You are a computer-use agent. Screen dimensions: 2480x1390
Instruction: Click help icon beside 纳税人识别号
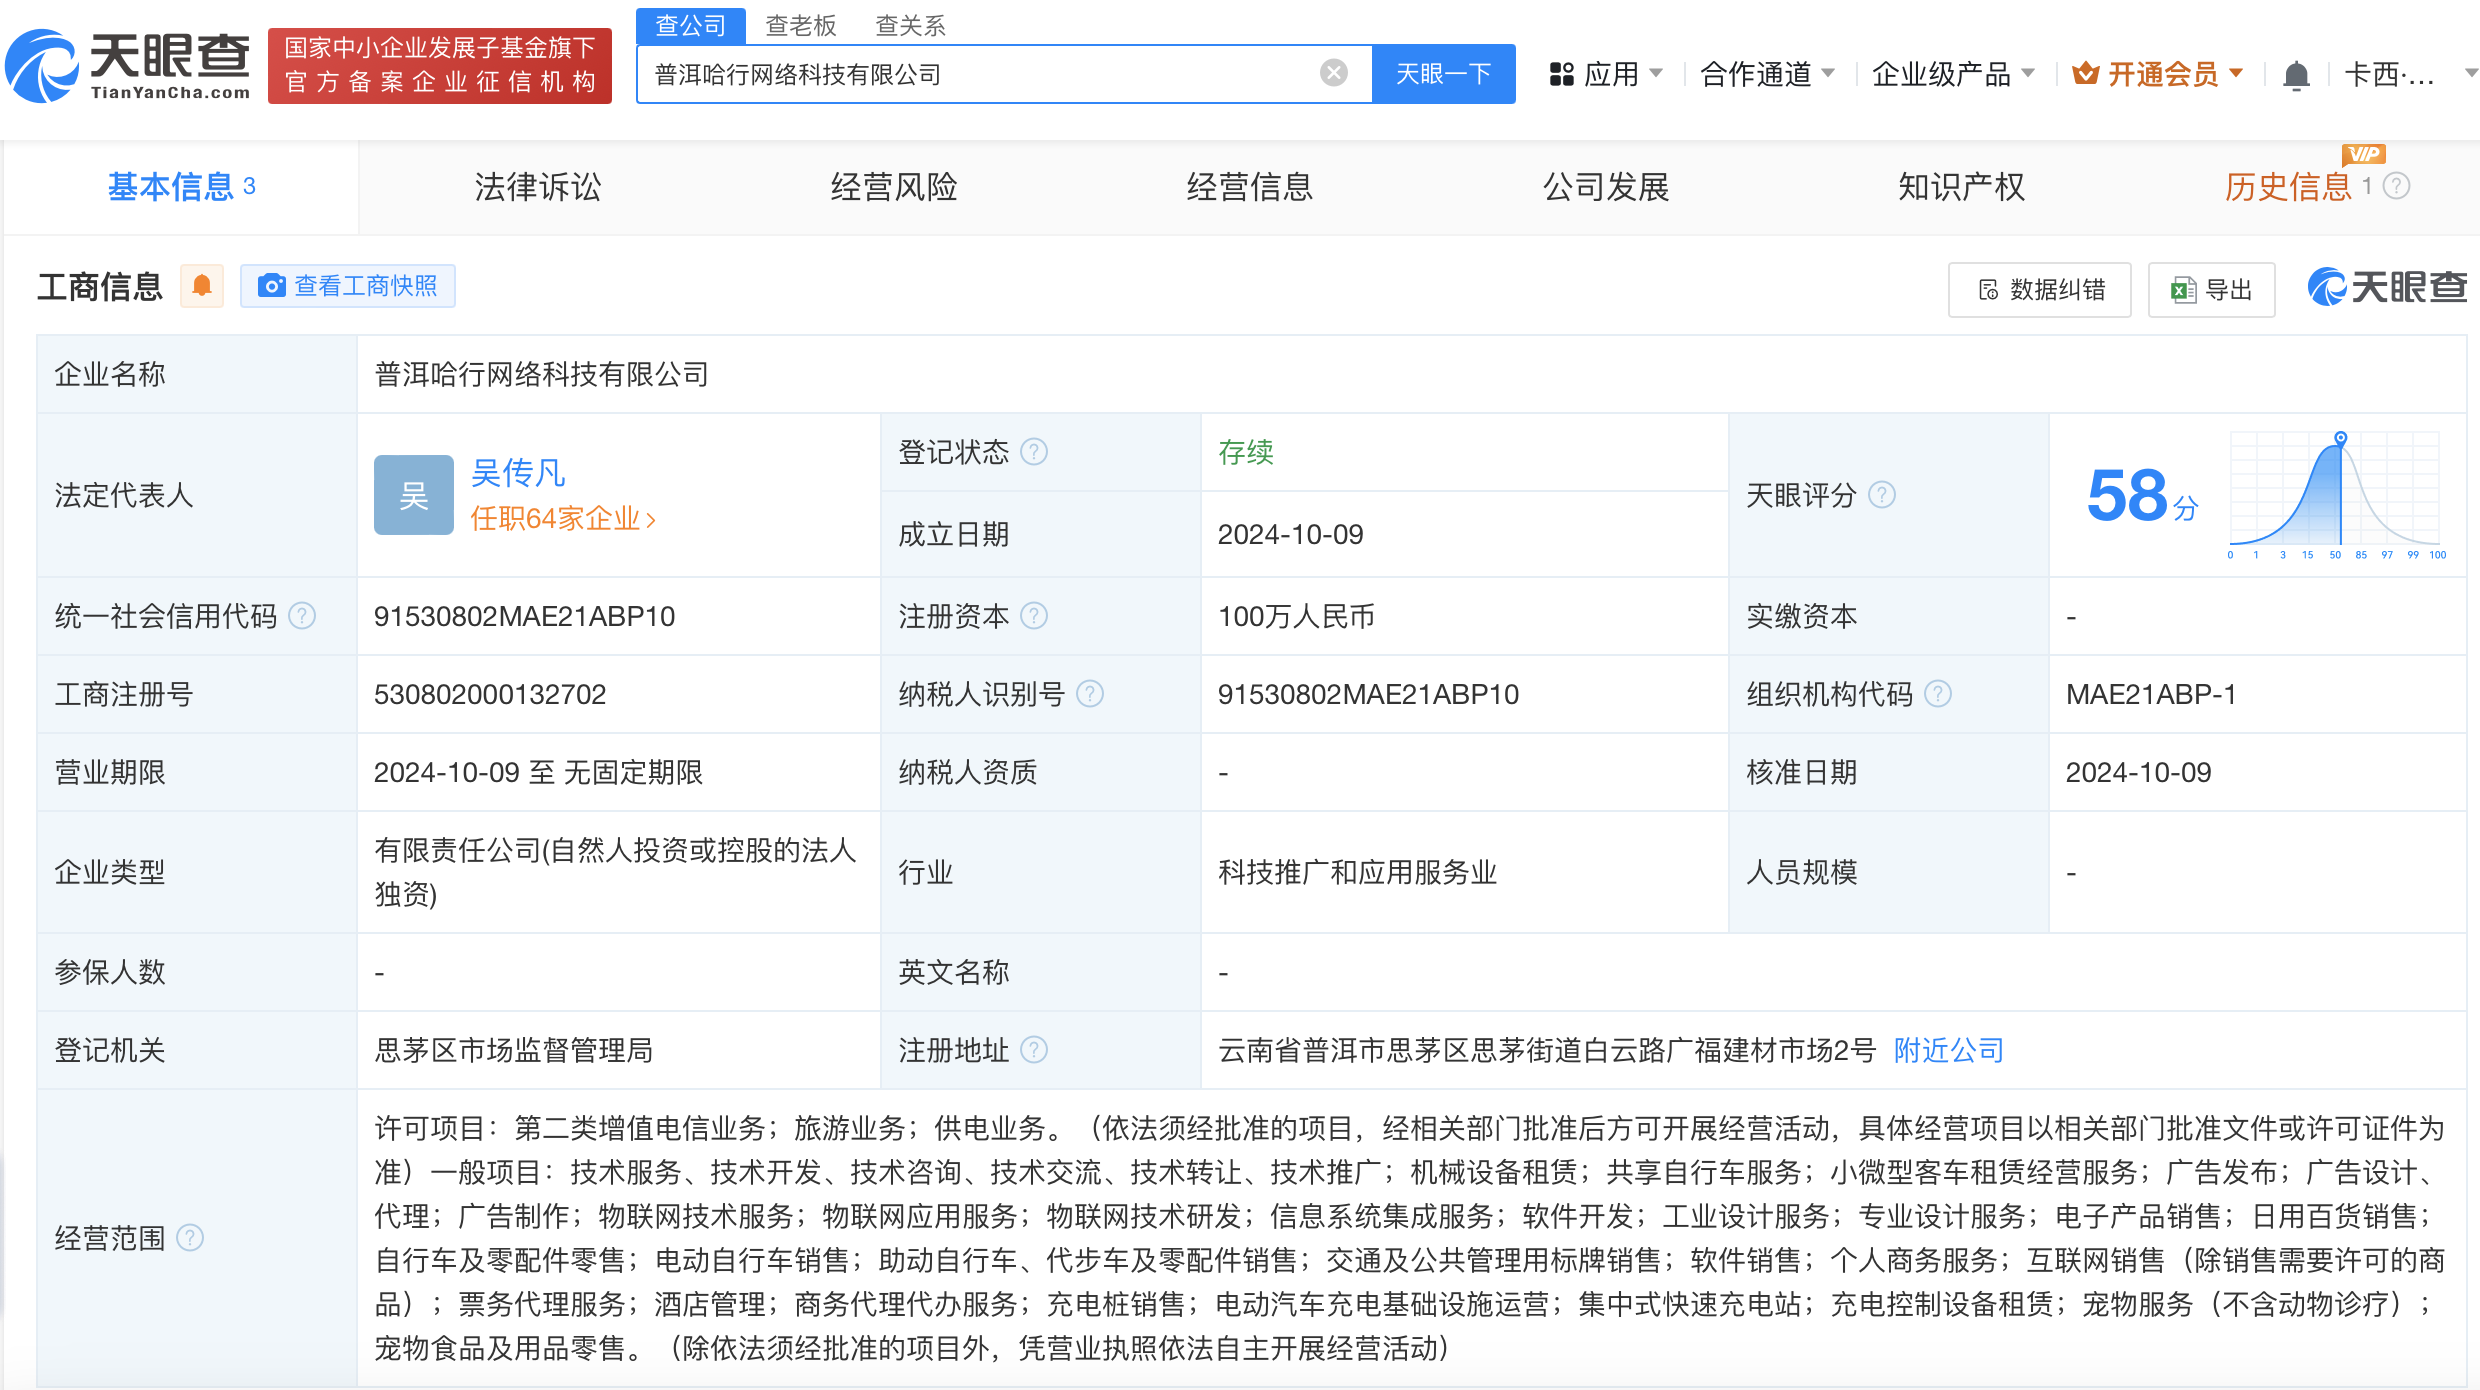click(x=1090, y=694)
